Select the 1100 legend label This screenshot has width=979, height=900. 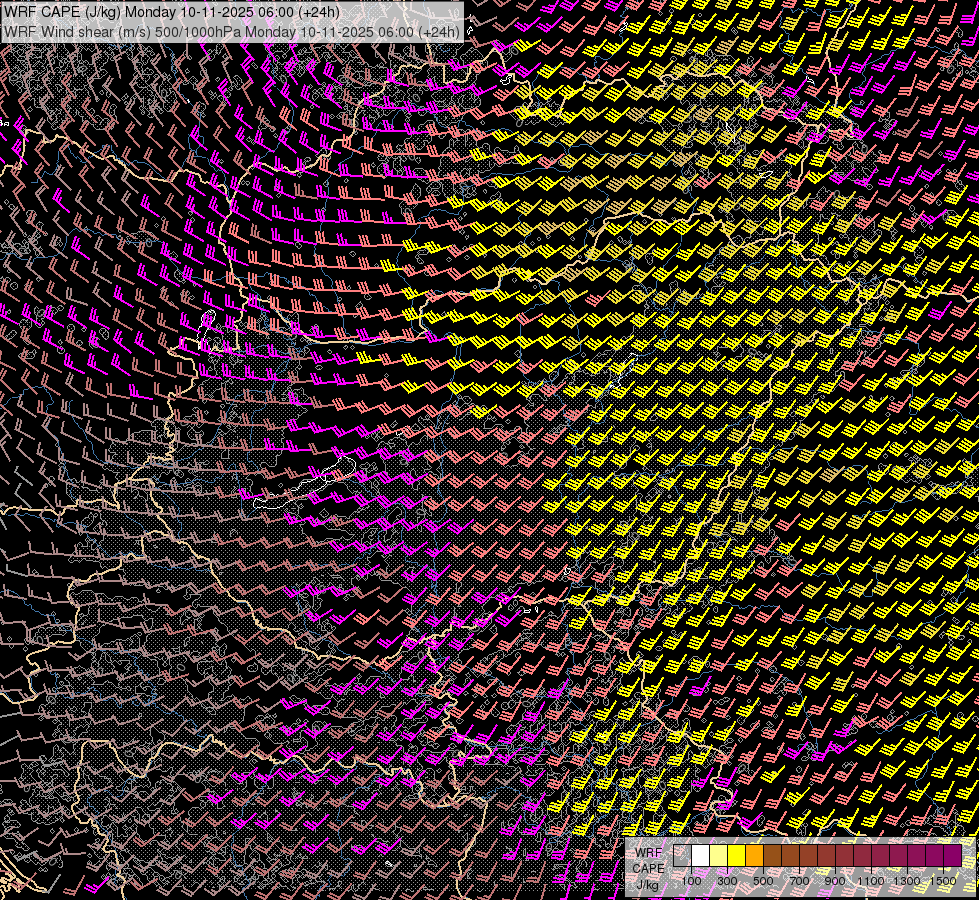pos(871,881)
